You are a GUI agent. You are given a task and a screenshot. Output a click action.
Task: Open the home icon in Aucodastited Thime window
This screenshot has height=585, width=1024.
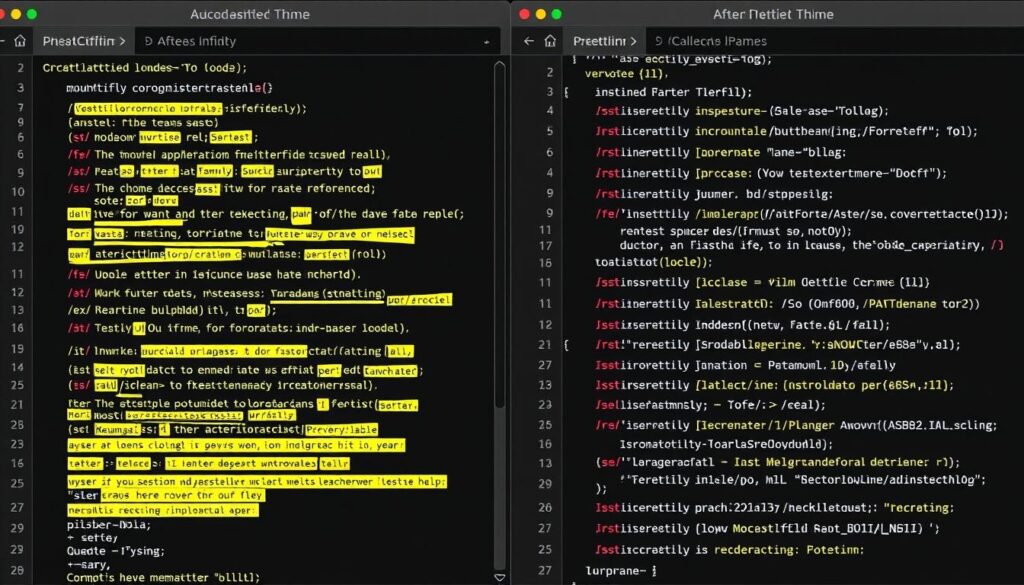pos(20,41)
